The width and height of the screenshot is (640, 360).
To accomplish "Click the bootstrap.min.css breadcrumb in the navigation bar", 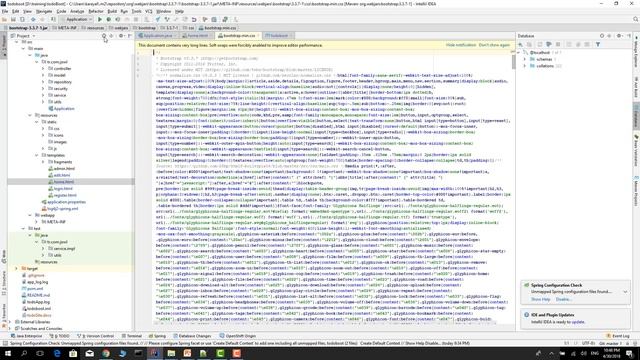I will [x=217, y=28].
